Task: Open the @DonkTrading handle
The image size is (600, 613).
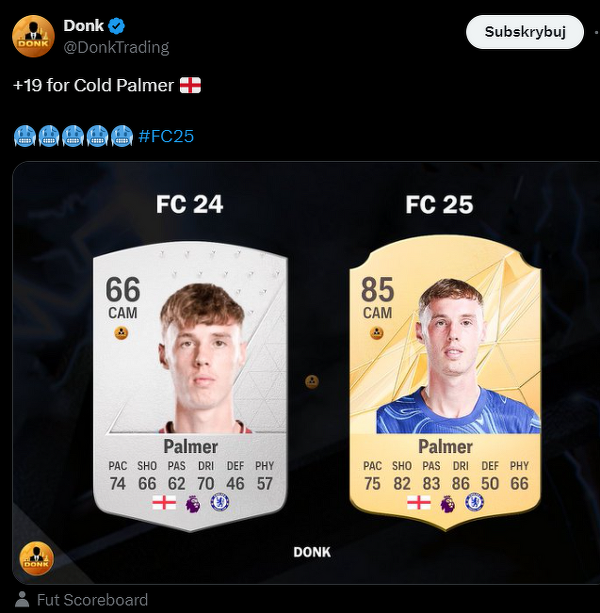Action: [x=116, y=47]
